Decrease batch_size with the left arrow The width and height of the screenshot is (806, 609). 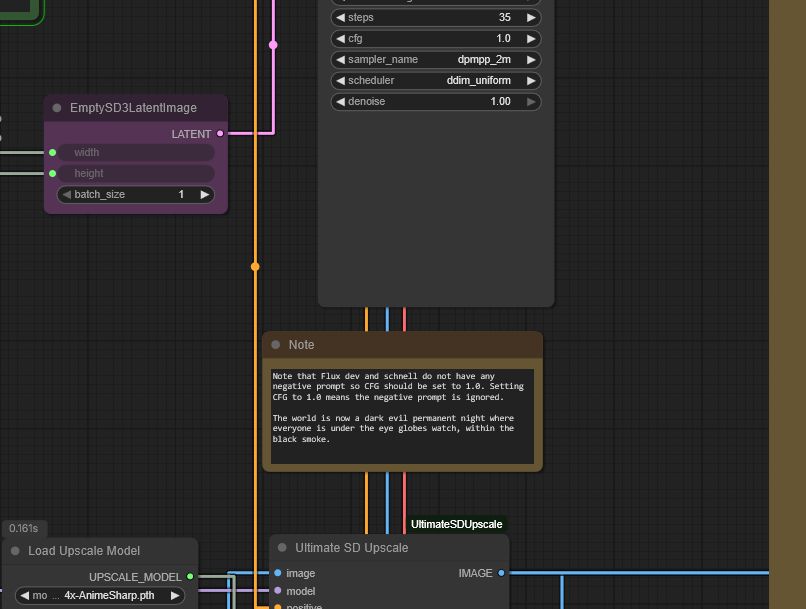[66, 195]
